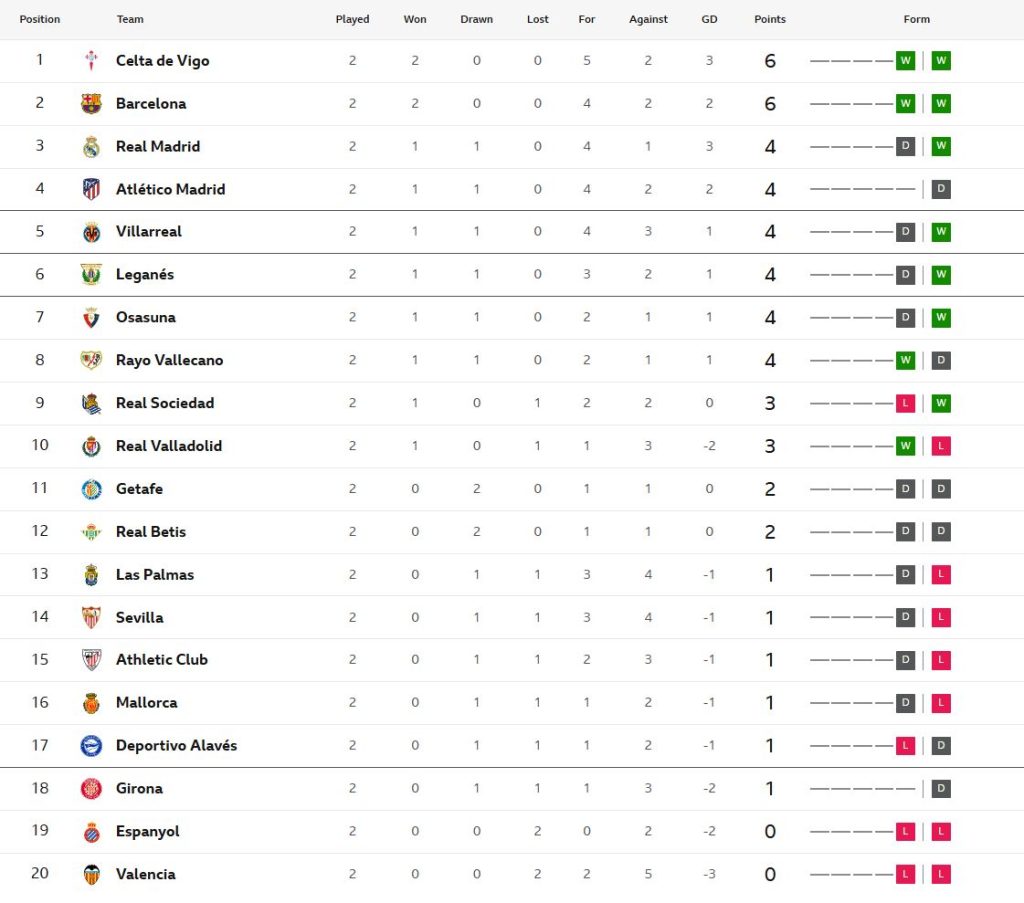Click the Espanyol club crest

coord(91,832)
